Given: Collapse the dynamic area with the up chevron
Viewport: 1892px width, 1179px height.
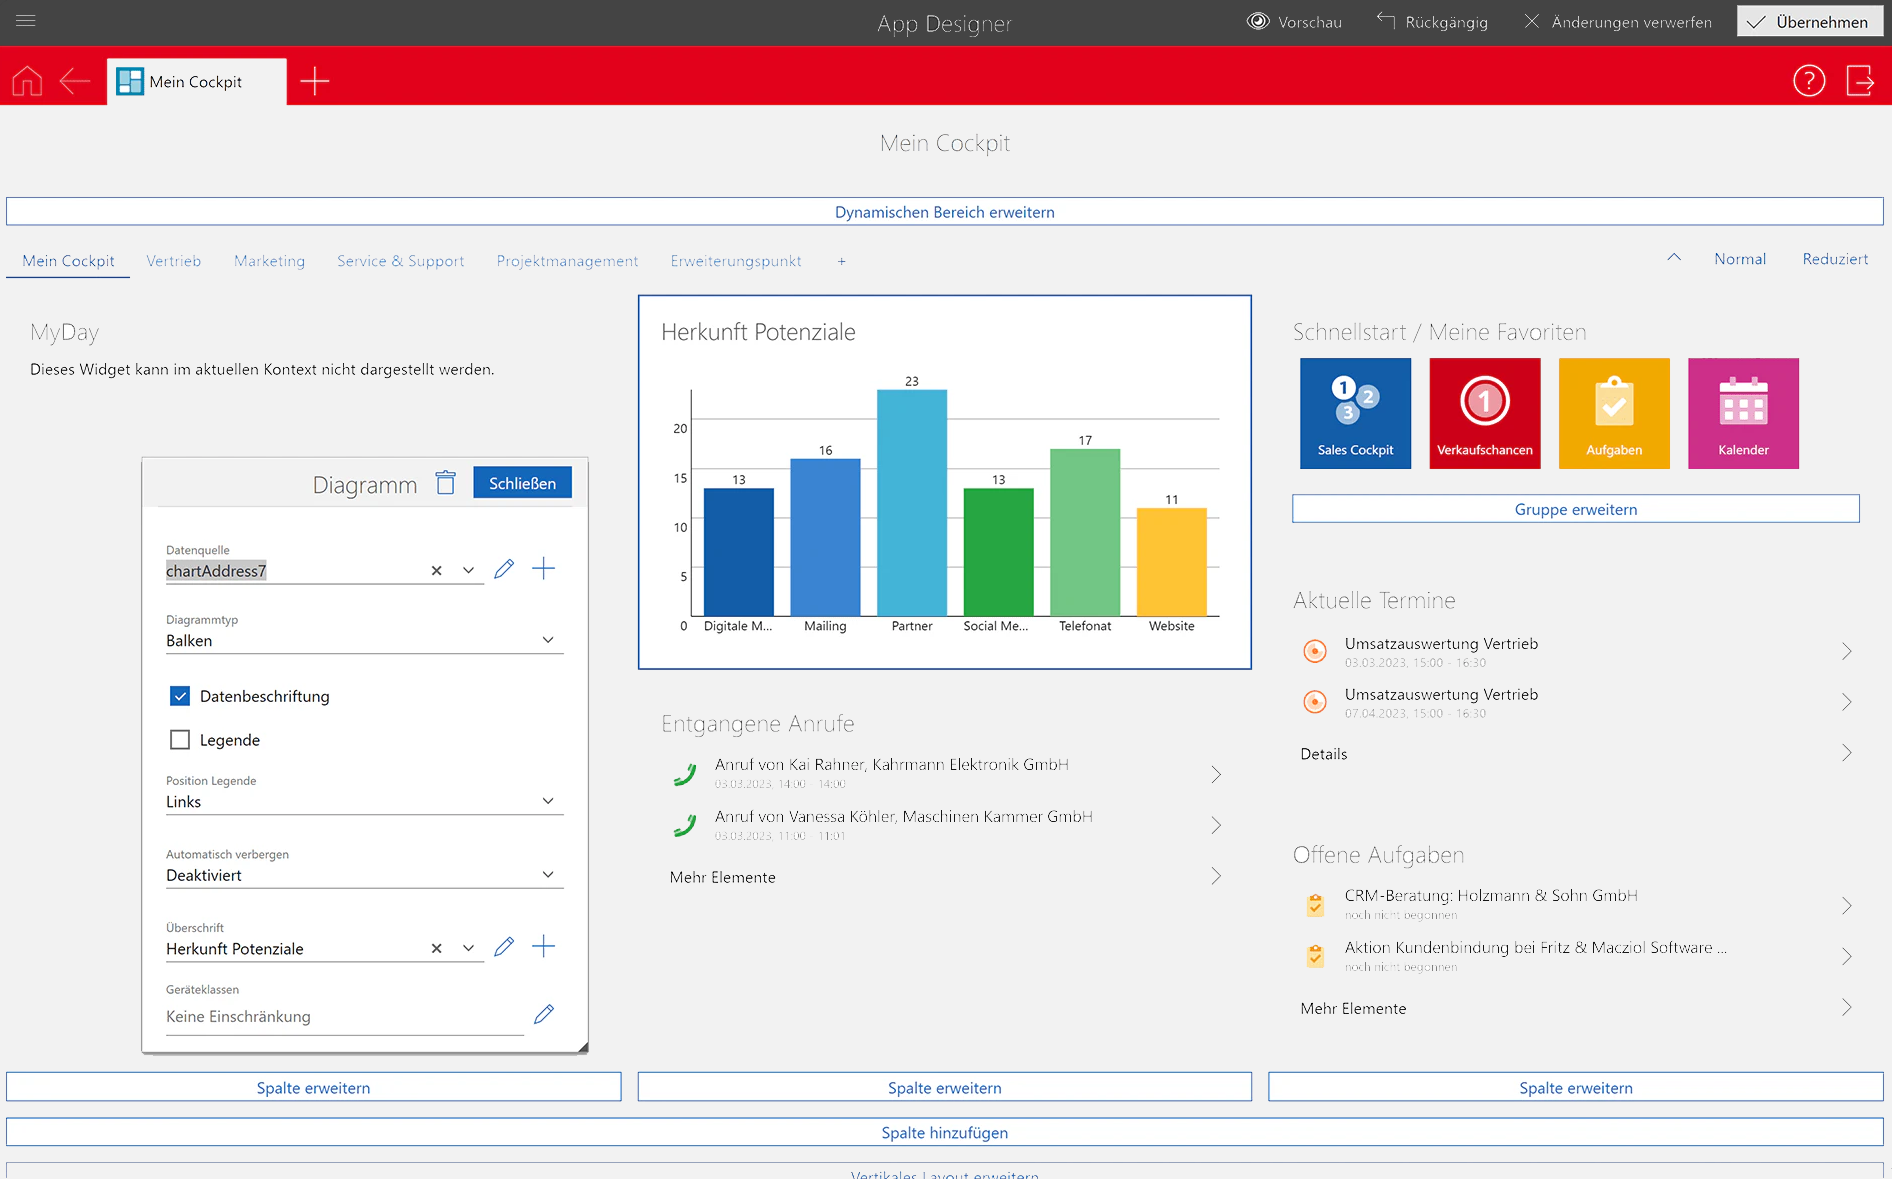Looking at the screenshot, I should 1674,258.
